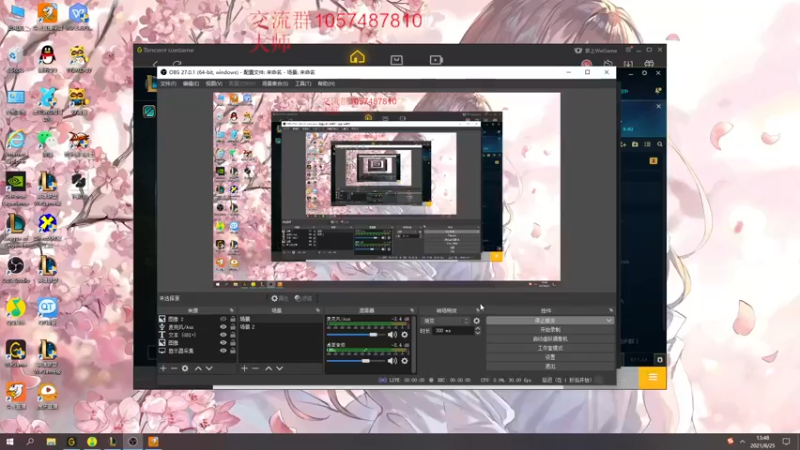The height and width of the screenshot is (450, 800).
Task: Toggle lock on 显示器采集 source
Action: pyautogui.click(x=233, y=351)
